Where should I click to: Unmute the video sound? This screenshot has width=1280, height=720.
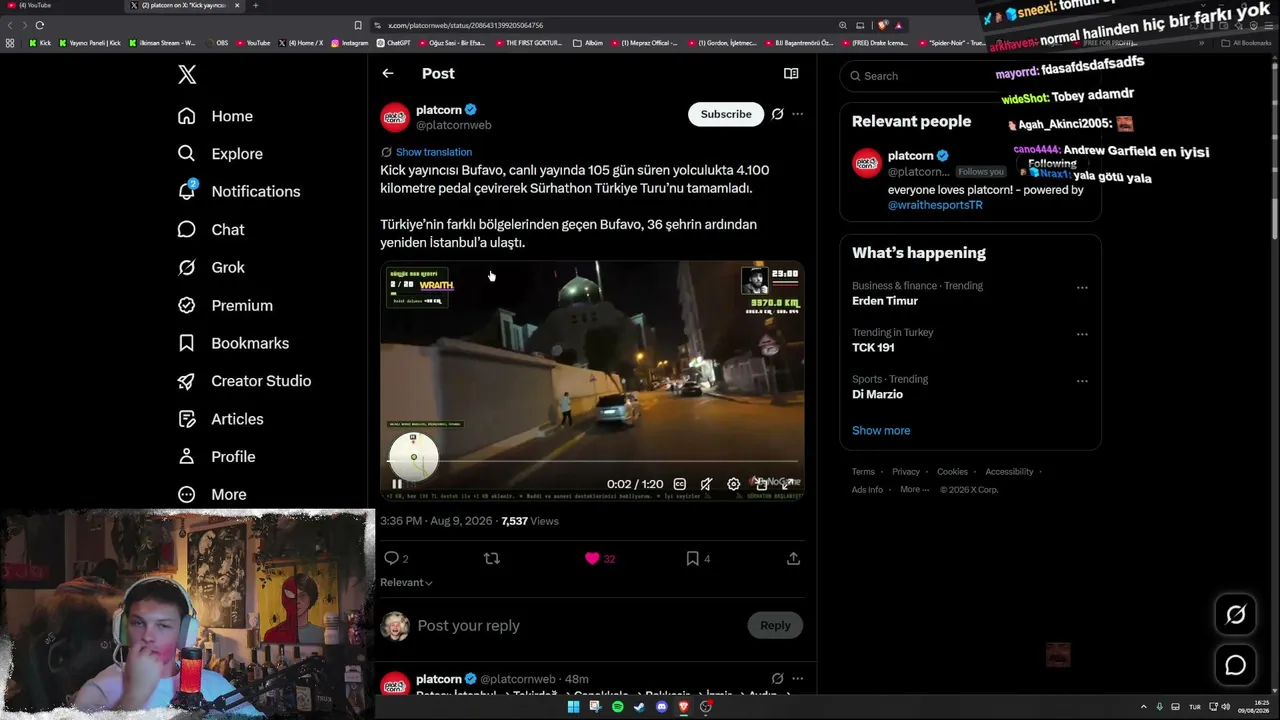tap(707, 484)
